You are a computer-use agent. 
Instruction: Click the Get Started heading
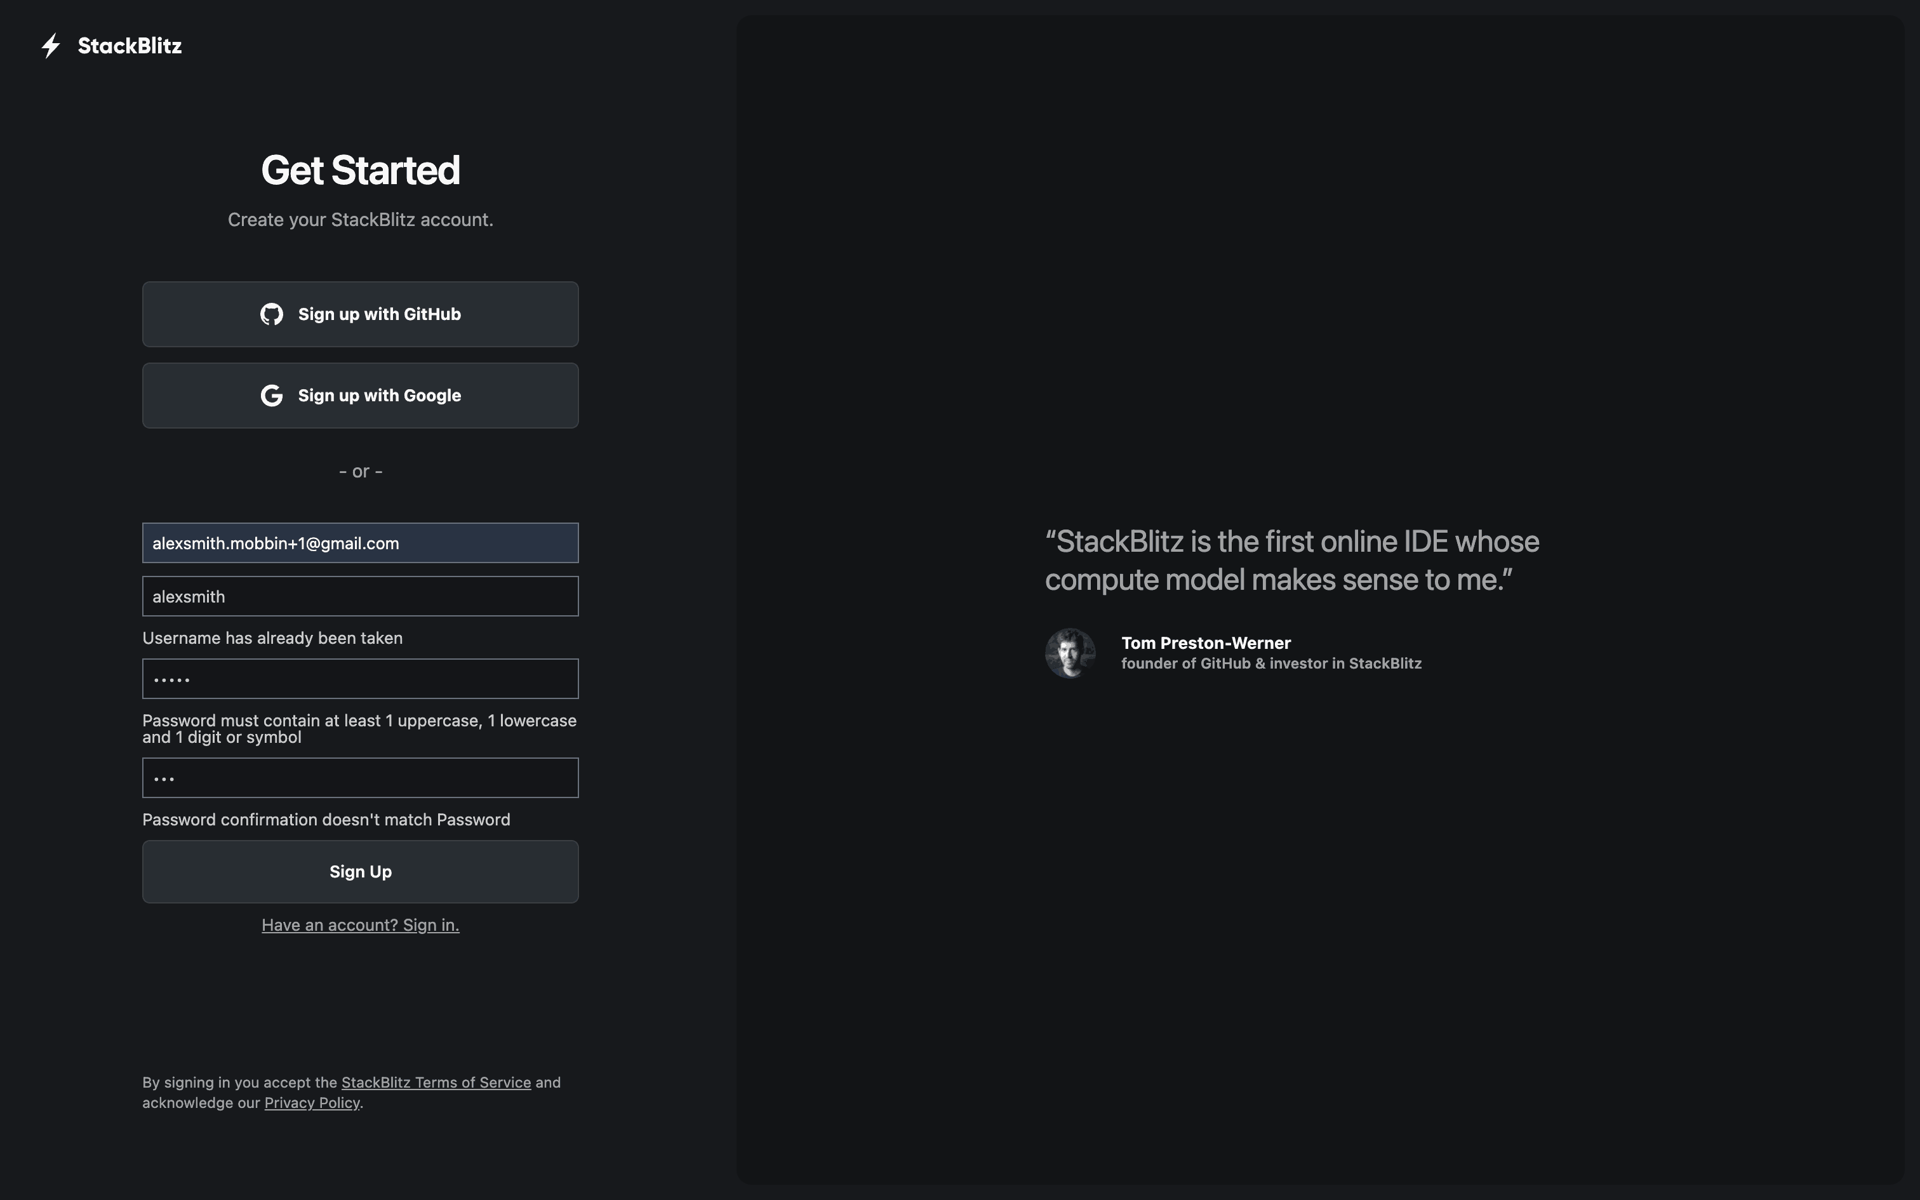360,171
